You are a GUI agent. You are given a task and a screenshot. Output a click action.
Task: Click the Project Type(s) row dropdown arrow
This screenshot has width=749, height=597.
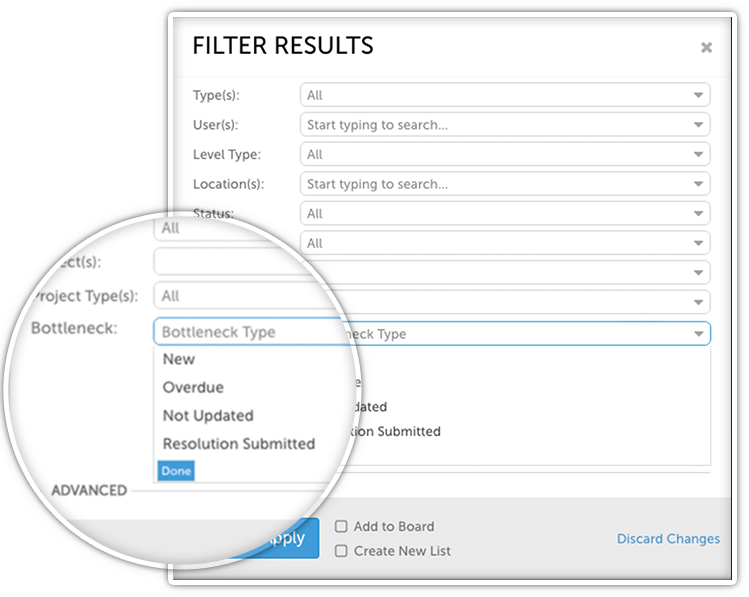tap(698, 301)
